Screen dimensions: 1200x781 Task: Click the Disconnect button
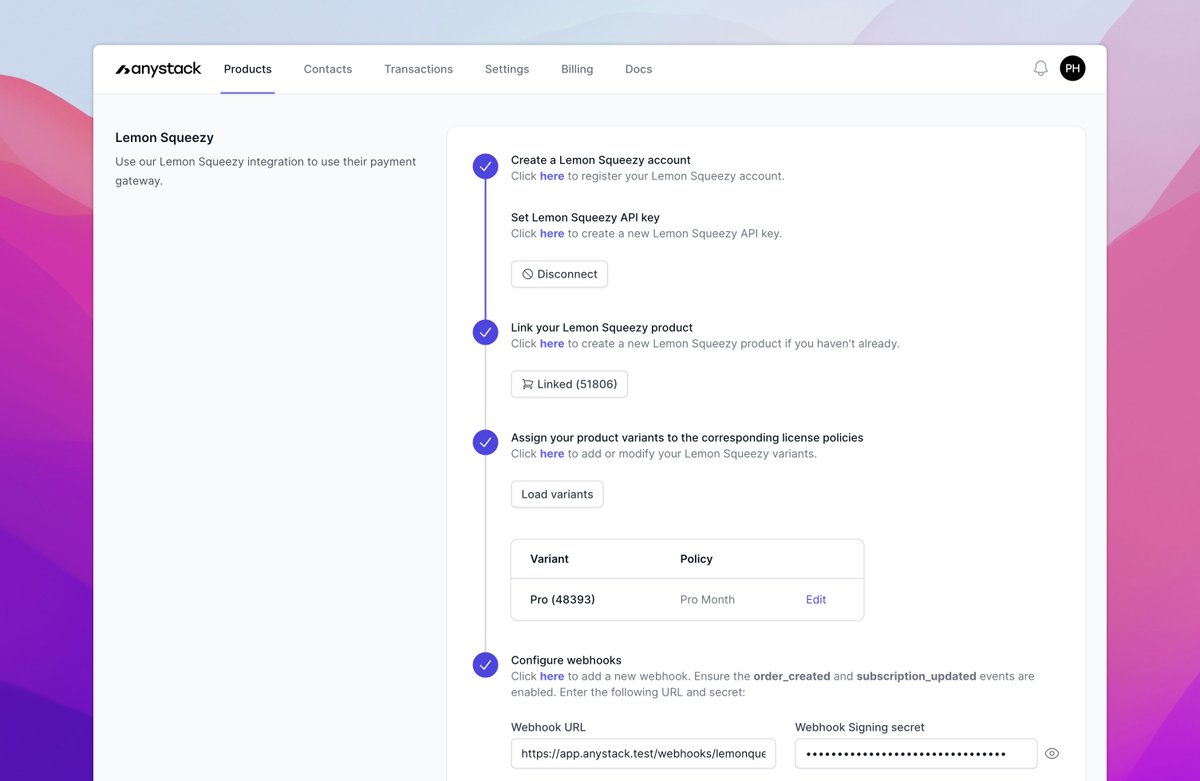(559, 274)
